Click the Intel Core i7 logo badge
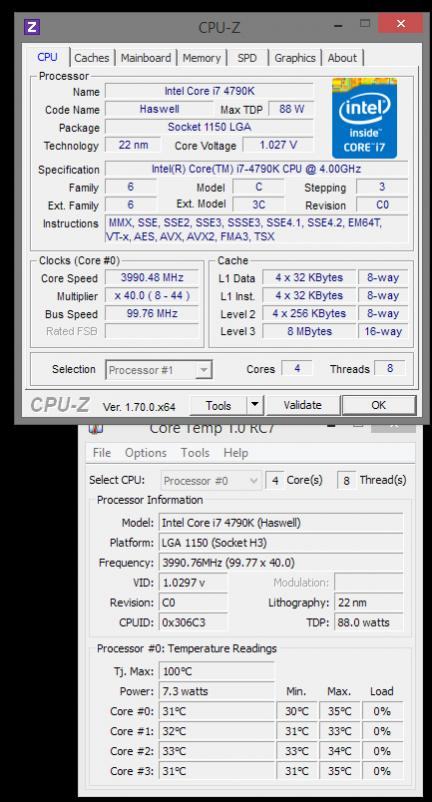 (x=364, y=118)
